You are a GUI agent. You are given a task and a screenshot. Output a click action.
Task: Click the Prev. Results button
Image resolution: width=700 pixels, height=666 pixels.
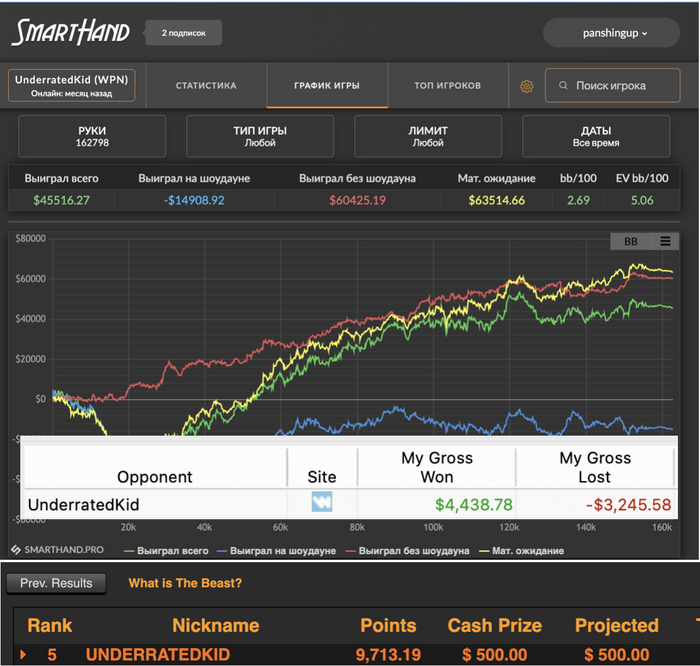click(56, 583)
